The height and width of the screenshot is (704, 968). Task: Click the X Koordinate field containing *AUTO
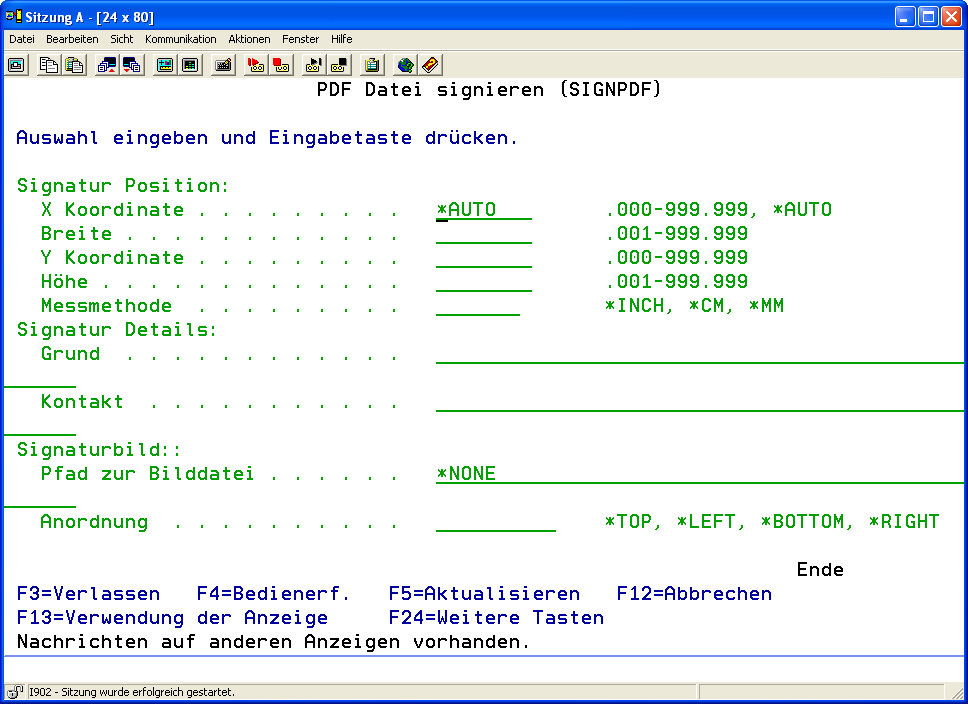[x=484, y=210]
